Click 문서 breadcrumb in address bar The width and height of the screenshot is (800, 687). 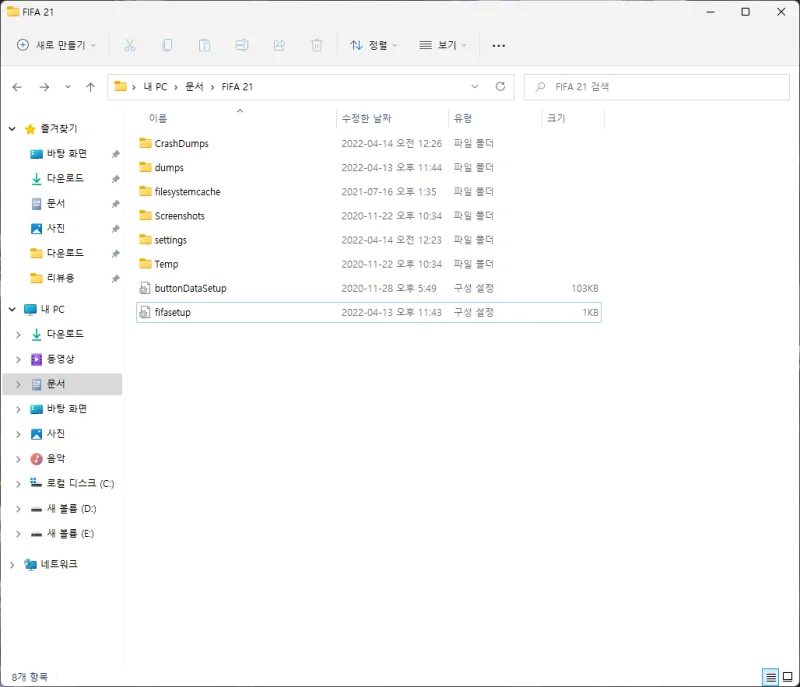click(194, 87)
